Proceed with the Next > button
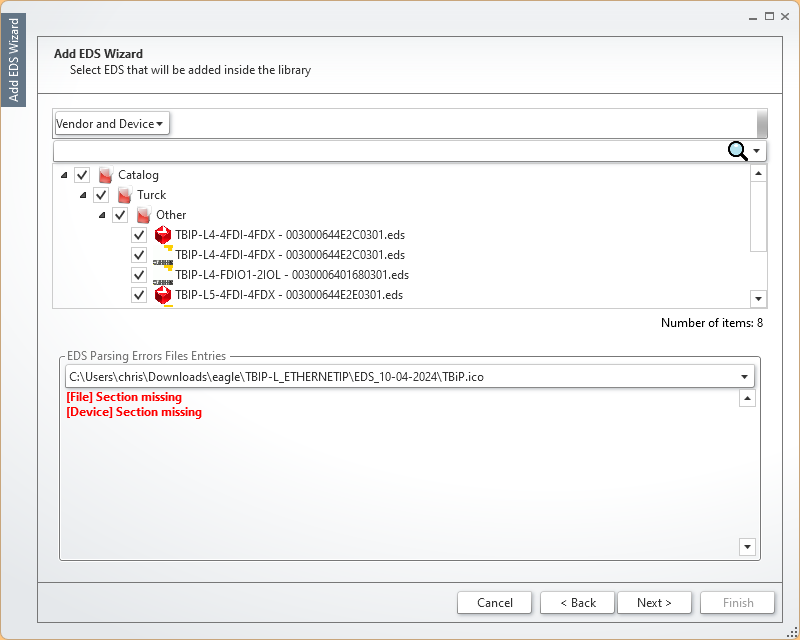Viewport: 800px width, 640px height. [x=654, y=603]
